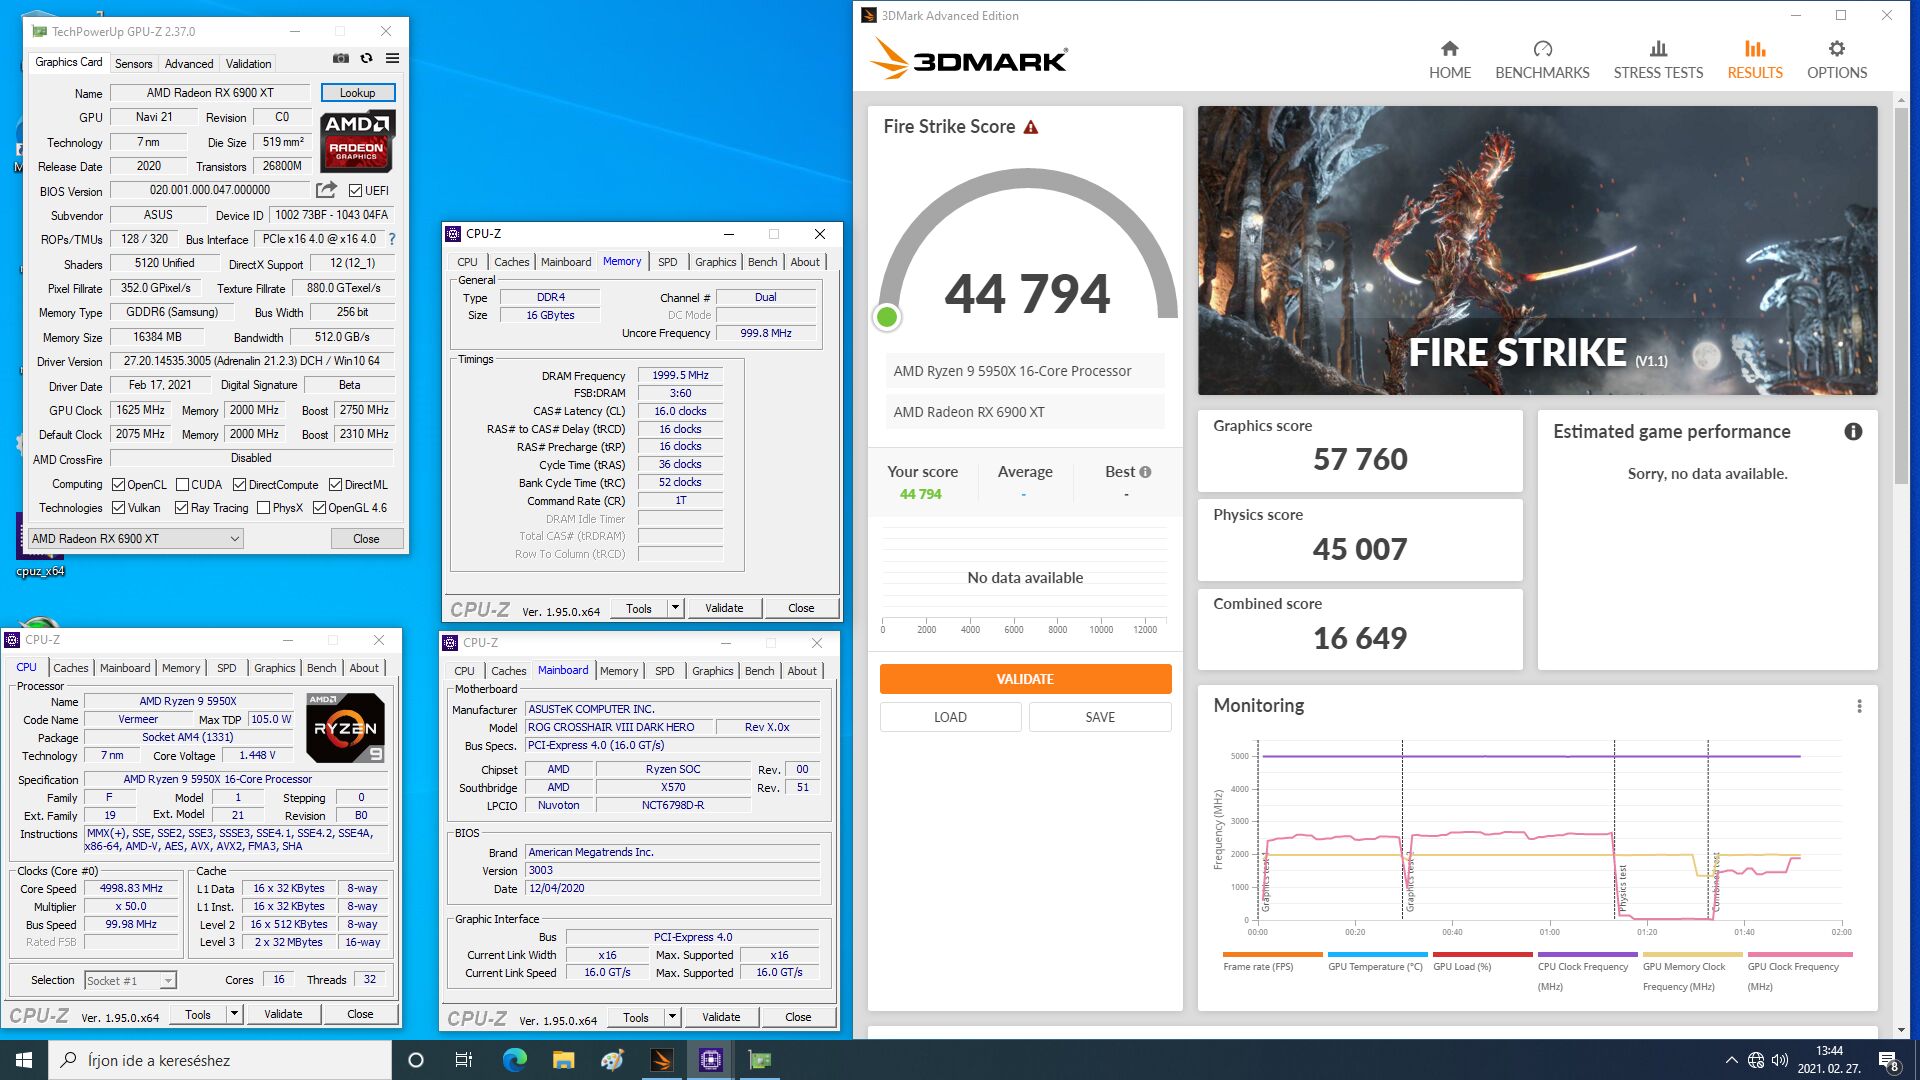
Task: Open Socket #1 selection dropdown
Action: pyautogui.click(x=168, y=981)
